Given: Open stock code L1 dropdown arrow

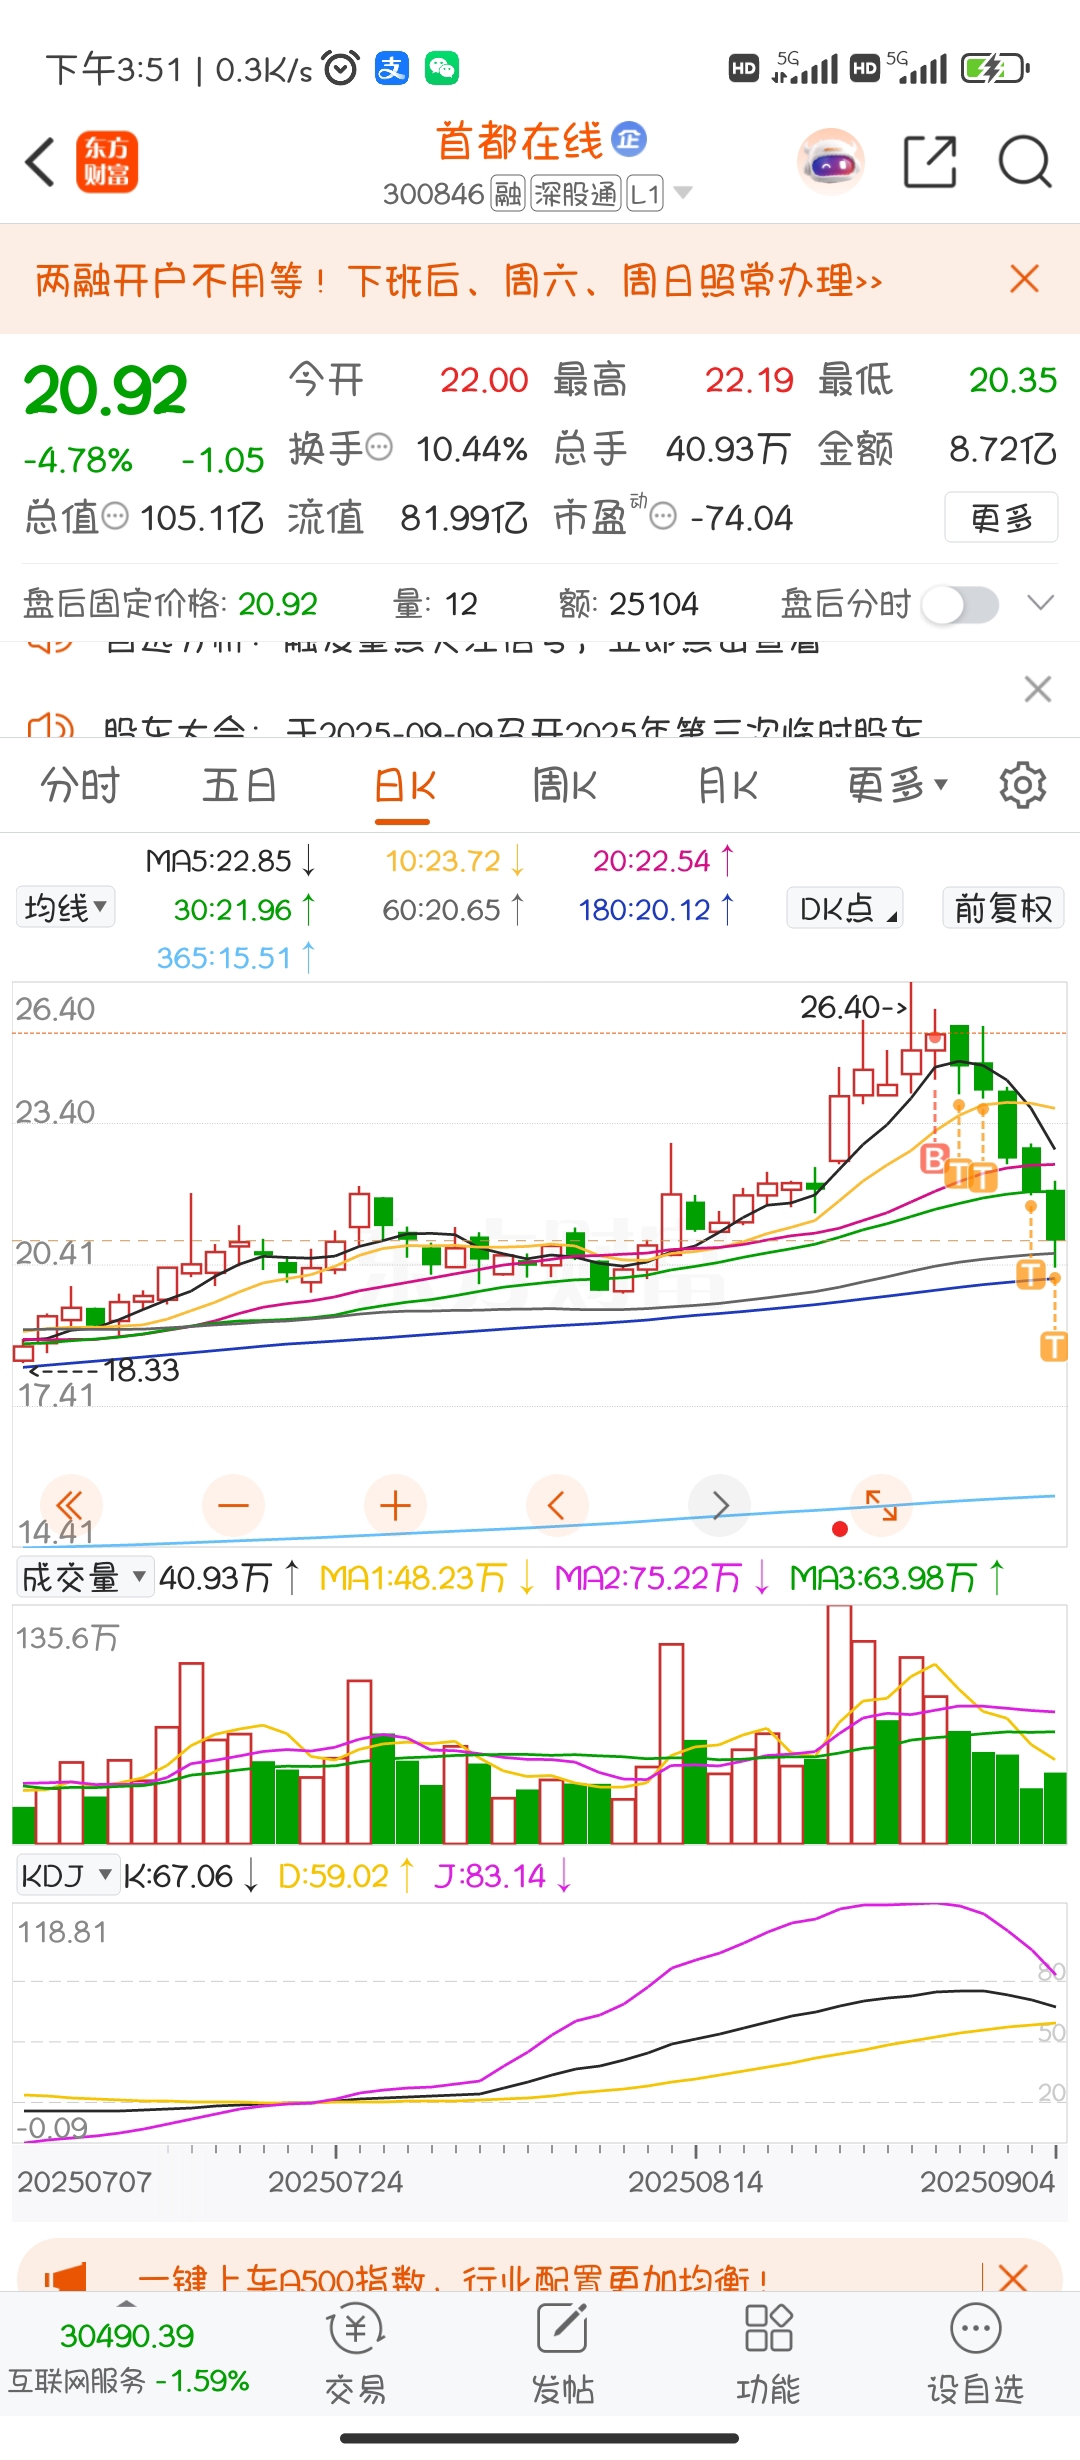Looking at the screenshot, I should (683, 192).
